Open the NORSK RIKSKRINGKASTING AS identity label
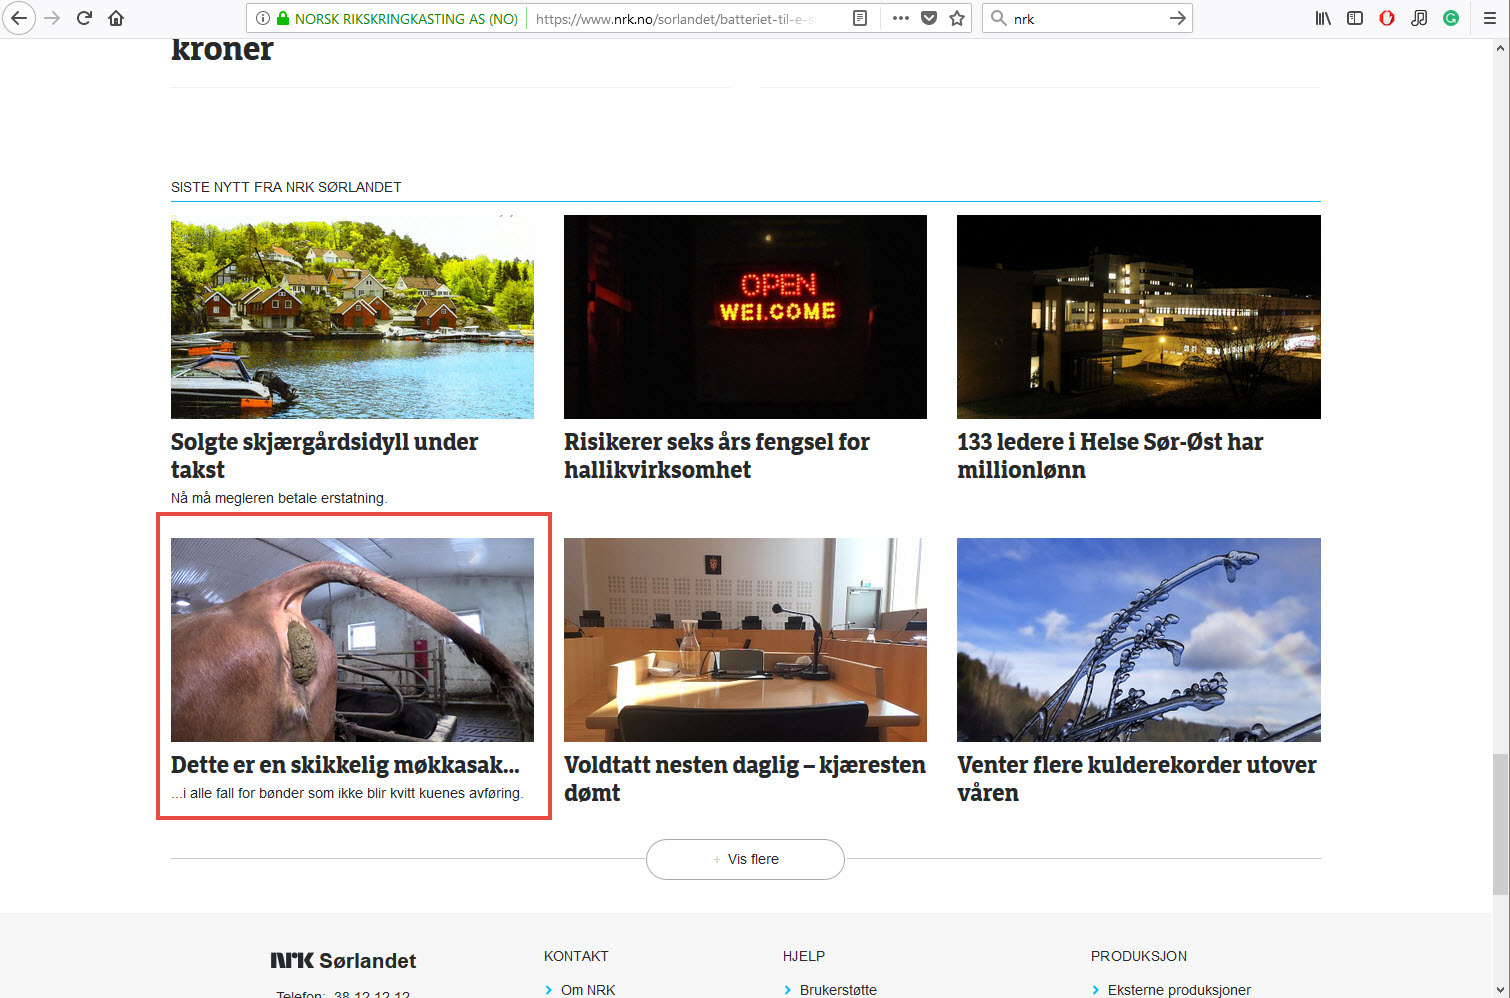This screenshot has height=998, width=1510. (x=406, y=18)
